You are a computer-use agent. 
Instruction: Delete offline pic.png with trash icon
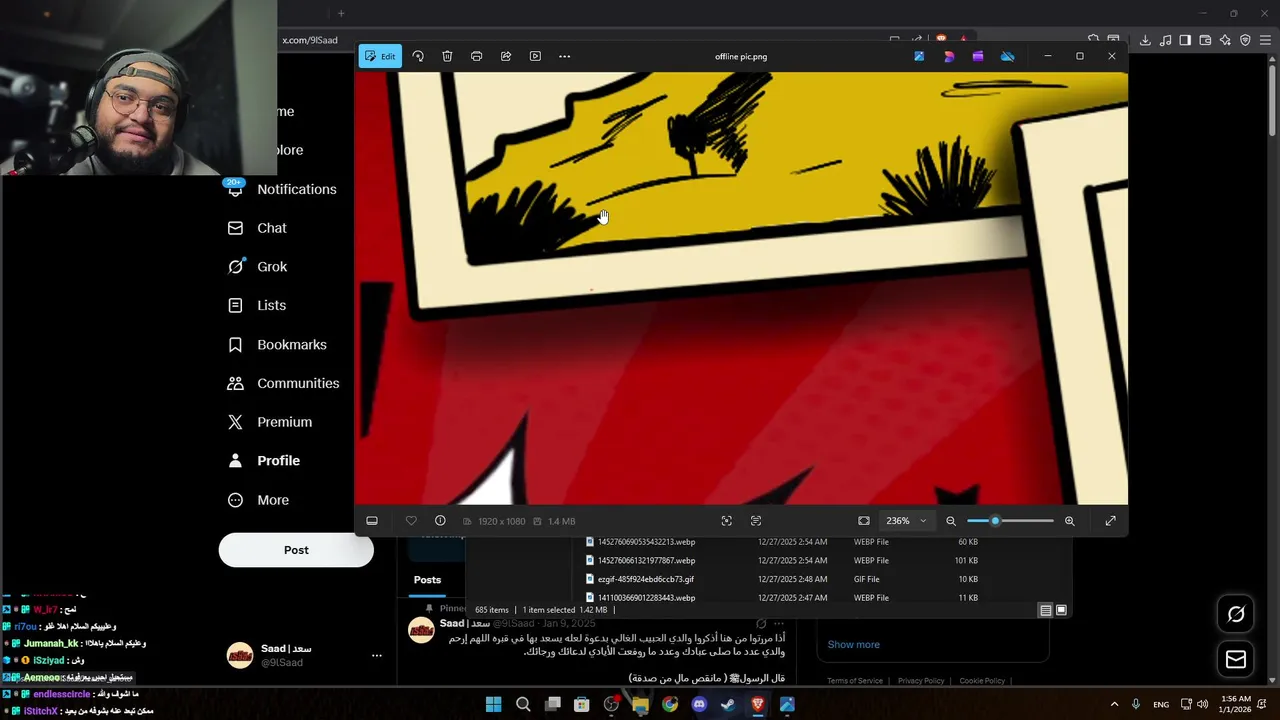pyautogui.click(x=447, y=56)
